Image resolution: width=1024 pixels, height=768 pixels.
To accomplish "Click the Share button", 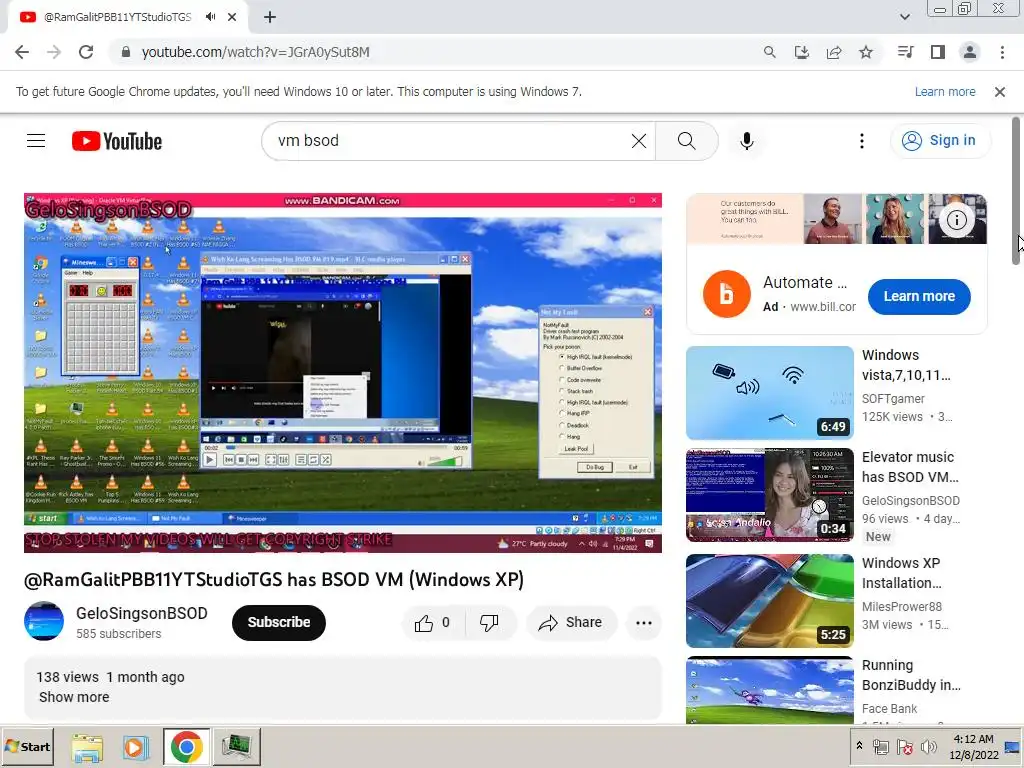I will 570,622.
